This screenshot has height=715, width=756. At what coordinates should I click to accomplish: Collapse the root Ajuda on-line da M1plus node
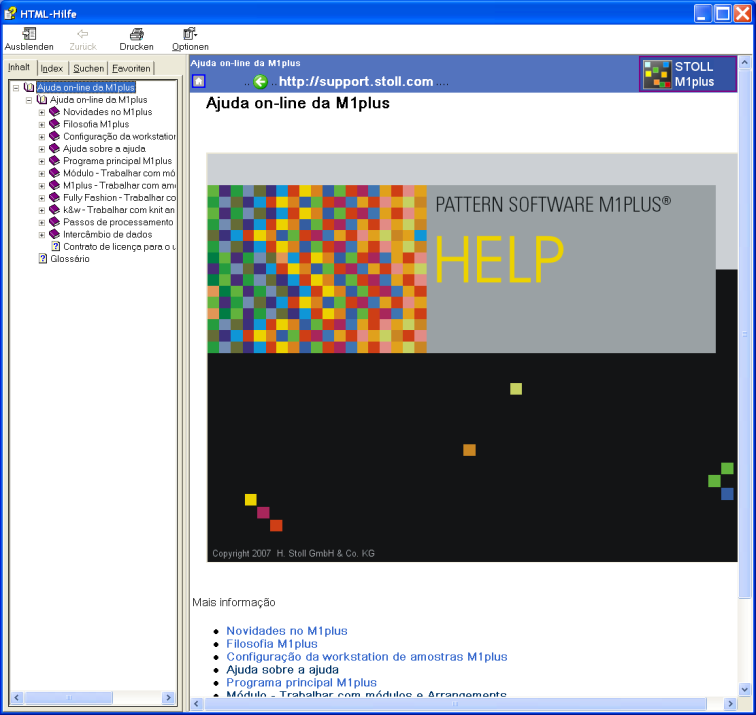click(x=16, y=87)
